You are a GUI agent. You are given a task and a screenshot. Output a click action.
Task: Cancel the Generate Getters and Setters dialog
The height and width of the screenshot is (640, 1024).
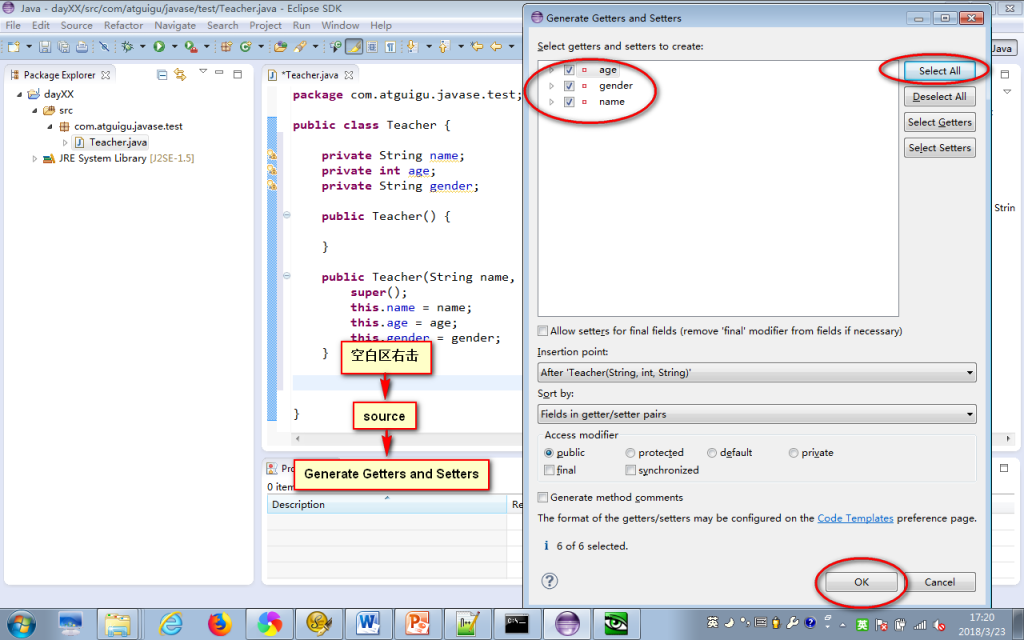pyautogui.click(x=939, y=582)
